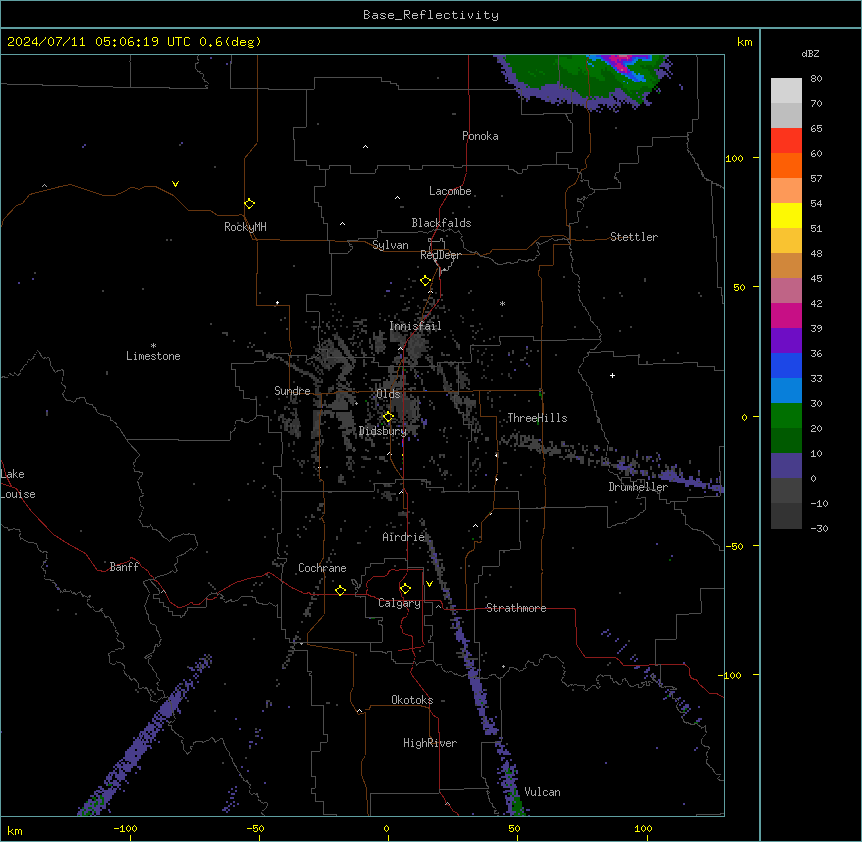Pick the orange 57-60 dBZ legend color
The width and height of the screenshot is (862, 842).
(x=786, y=165)
